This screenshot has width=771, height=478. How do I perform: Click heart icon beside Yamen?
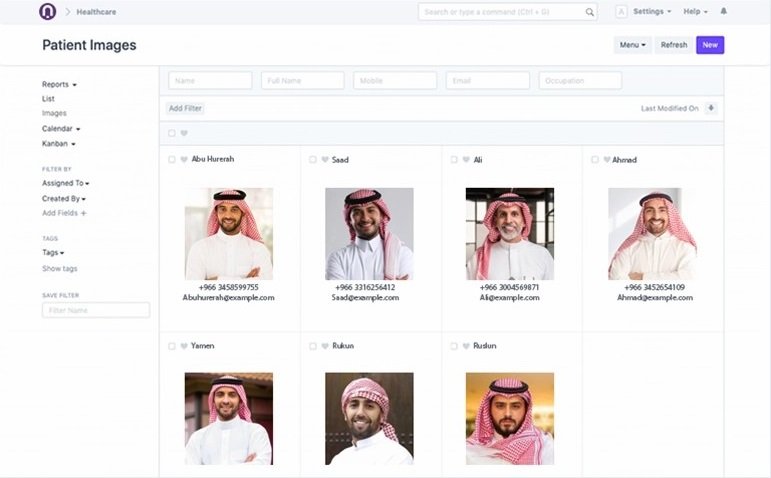(184, 346)
